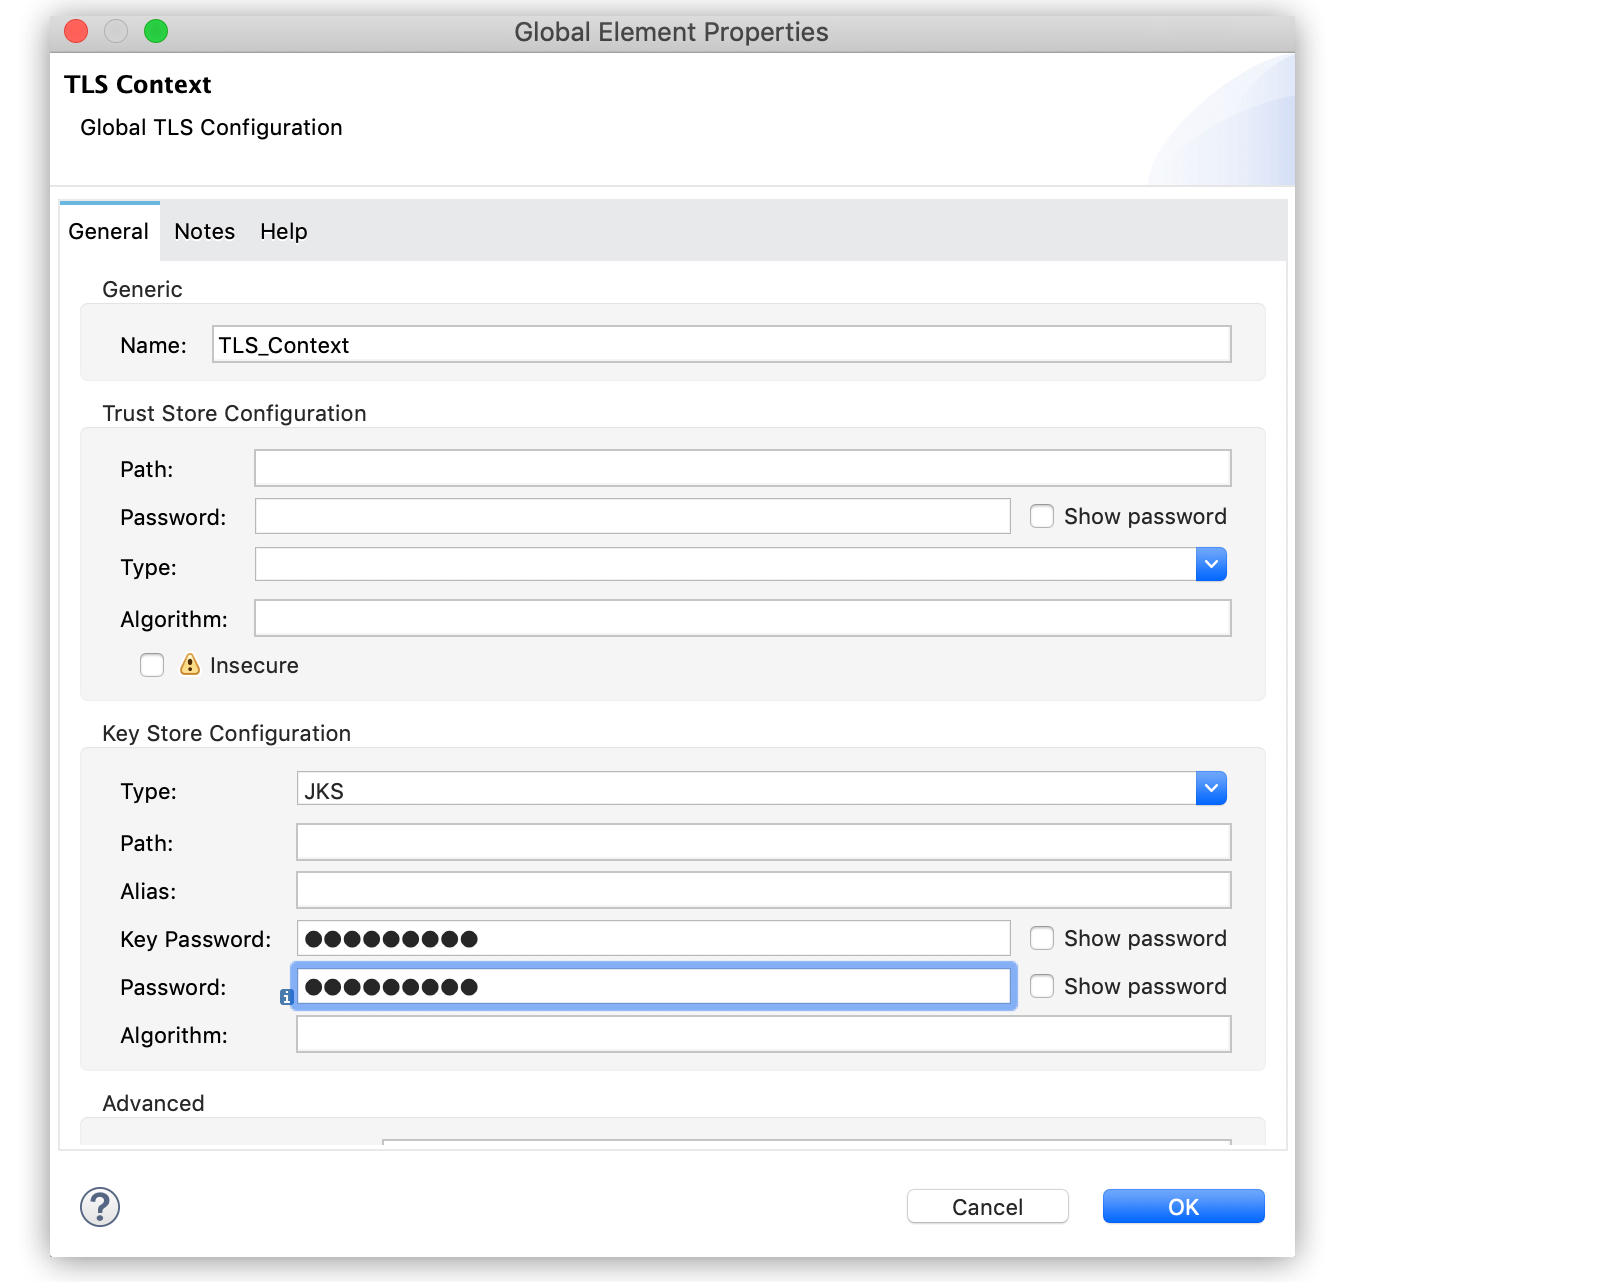This screenshot has height=1282, width=1598.
Task: Click the Key Store Alias field
Action: [763, 891]
